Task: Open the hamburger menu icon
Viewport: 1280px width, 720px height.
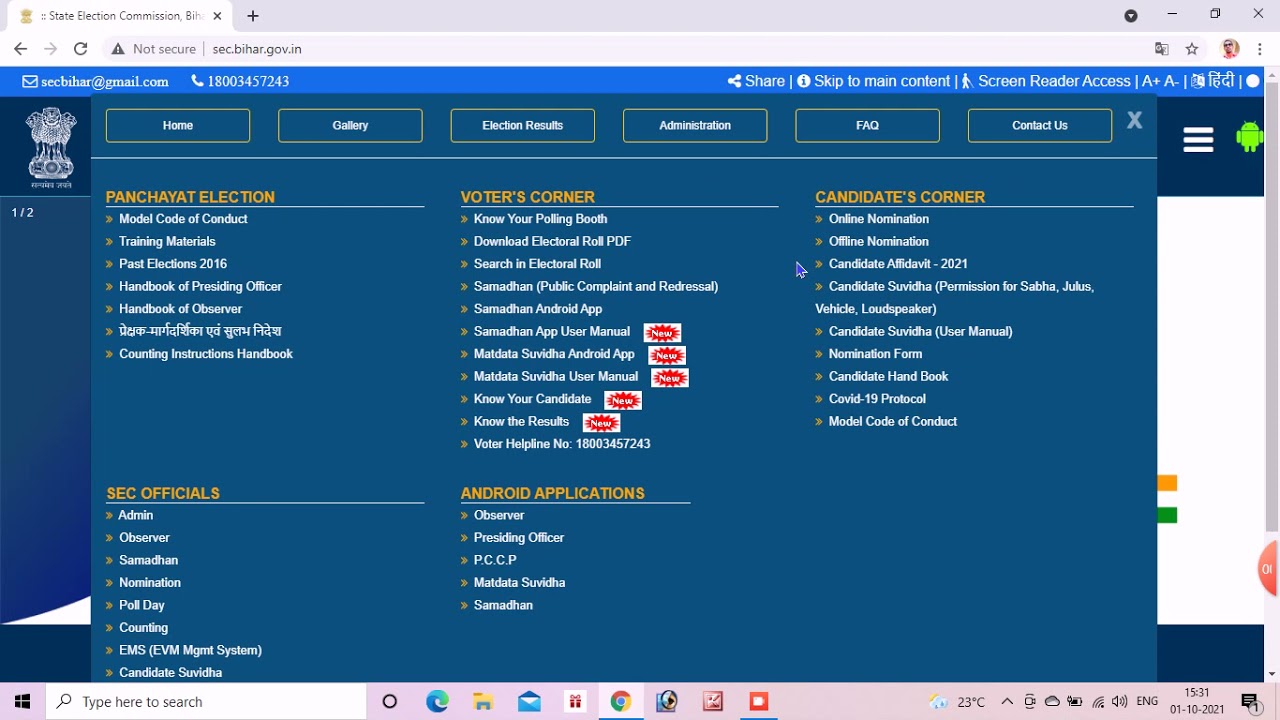Action: tap(1198, 139)
